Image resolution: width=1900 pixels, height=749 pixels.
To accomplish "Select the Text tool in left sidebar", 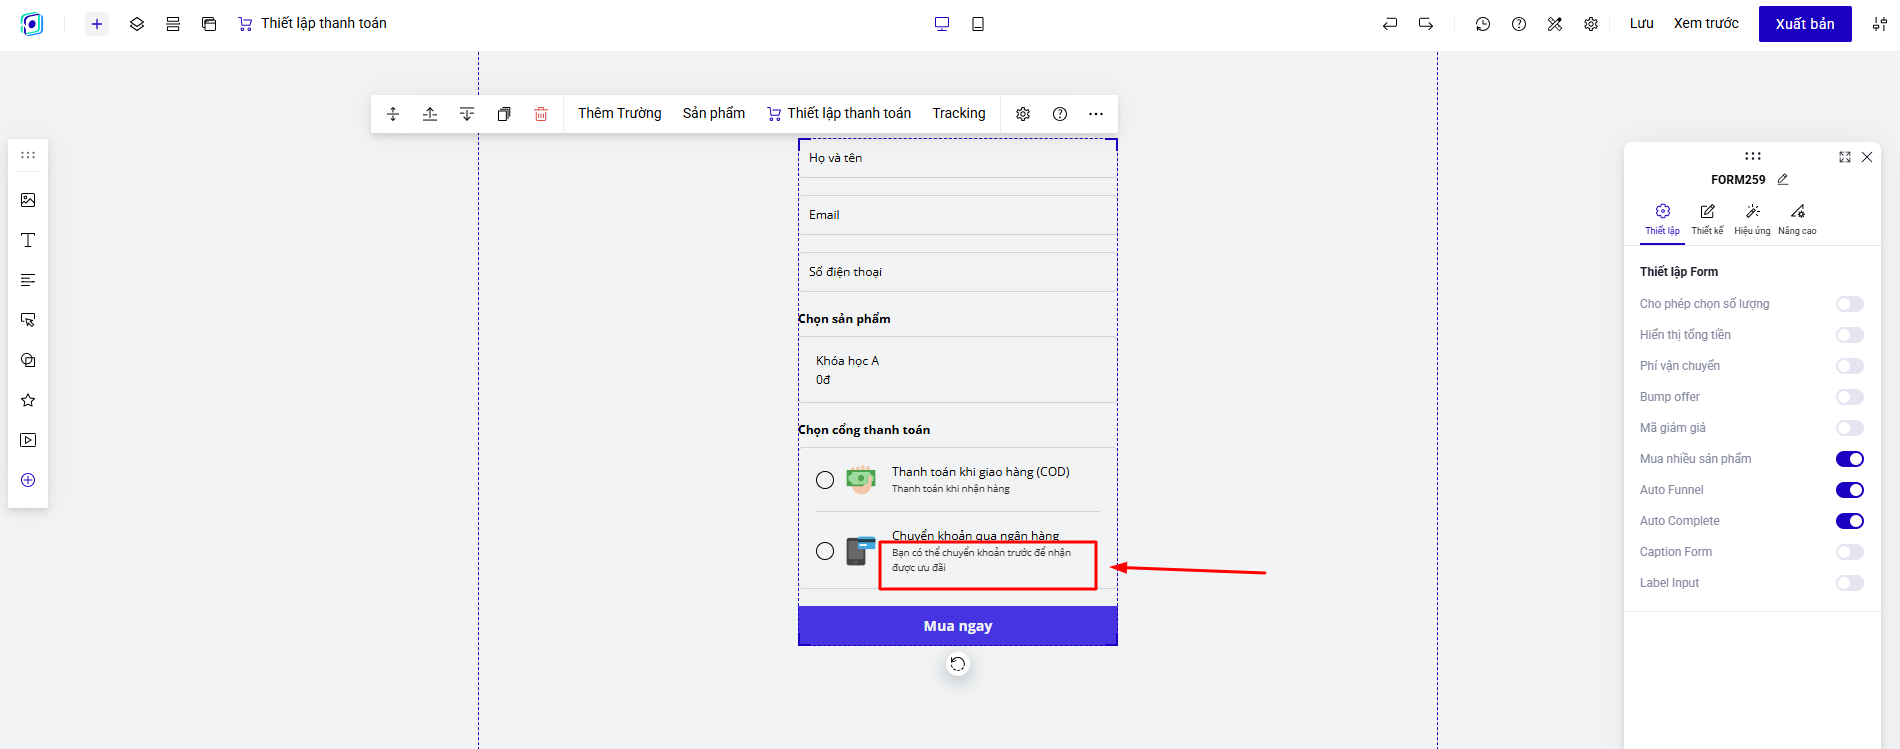I will [x=28, y=240].
